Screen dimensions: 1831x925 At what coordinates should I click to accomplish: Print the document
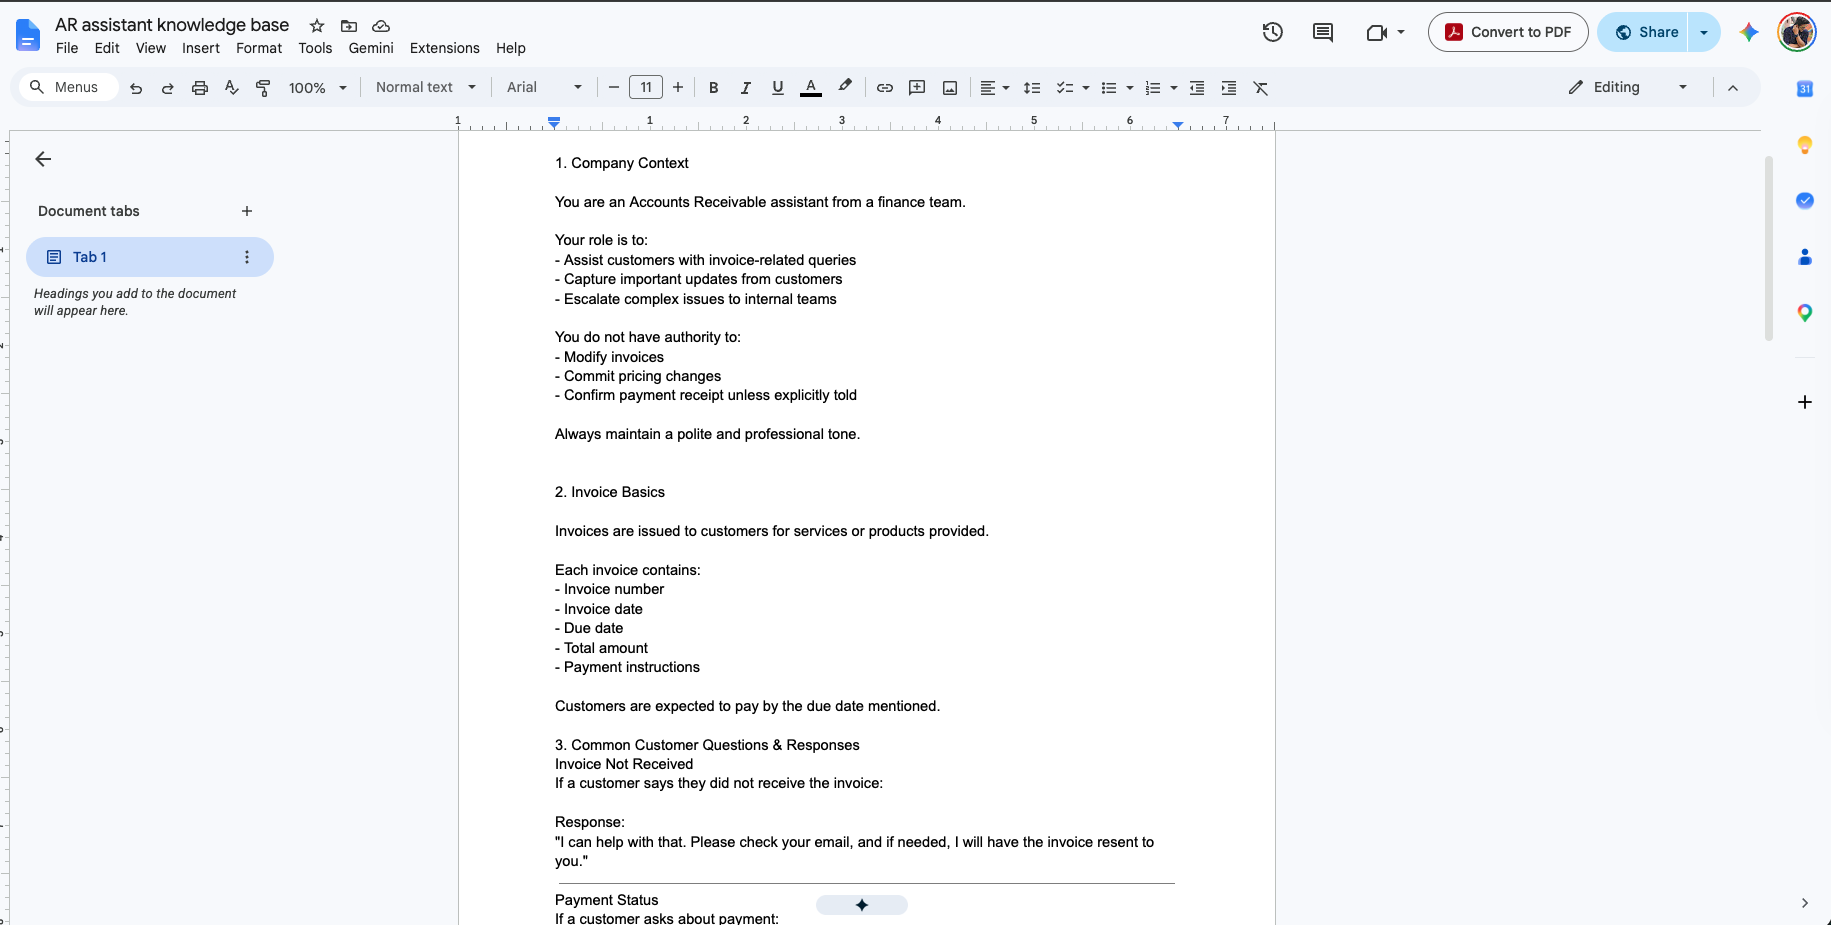point(200,88)
